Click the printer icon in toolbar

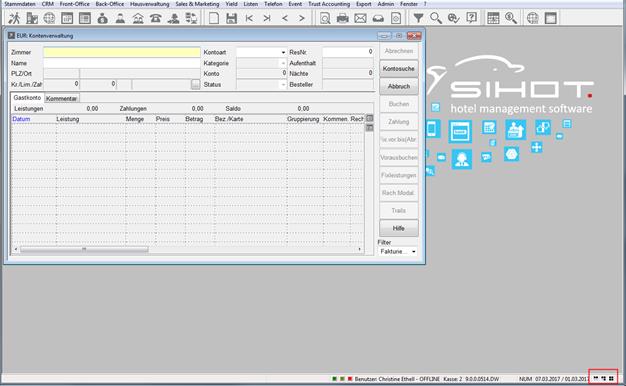(x=343, y=18)
